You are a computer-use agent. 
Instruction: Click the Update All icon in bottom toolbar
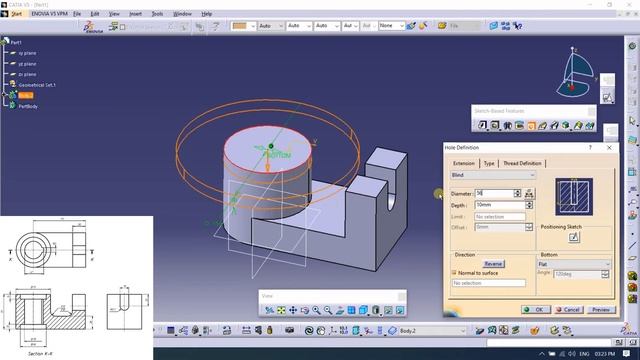click(309, 331)
